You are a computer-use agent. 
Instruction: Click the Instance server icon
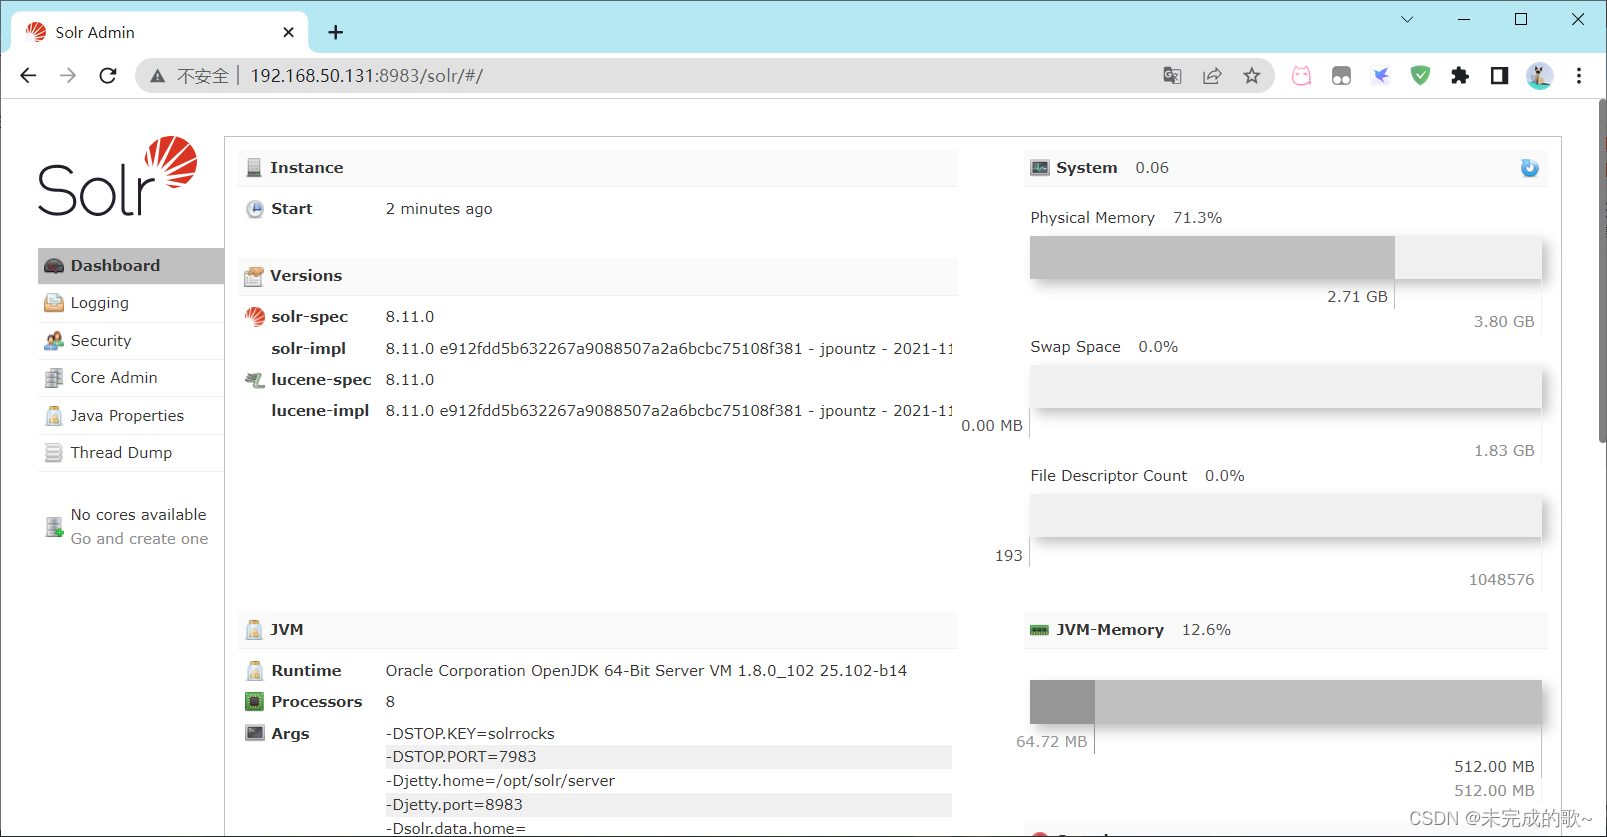[254, 168]
